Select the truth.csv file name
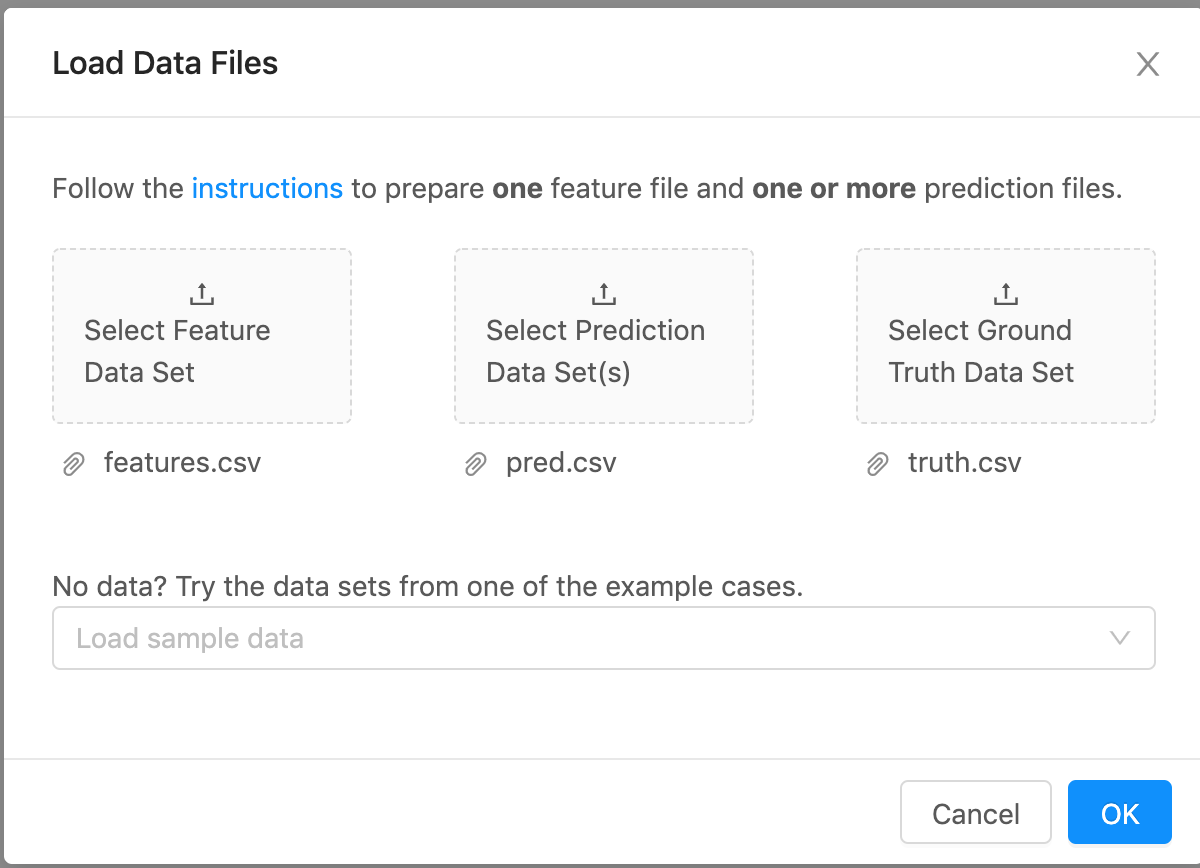The image size is (1200, 868). (x=964, y=464)
